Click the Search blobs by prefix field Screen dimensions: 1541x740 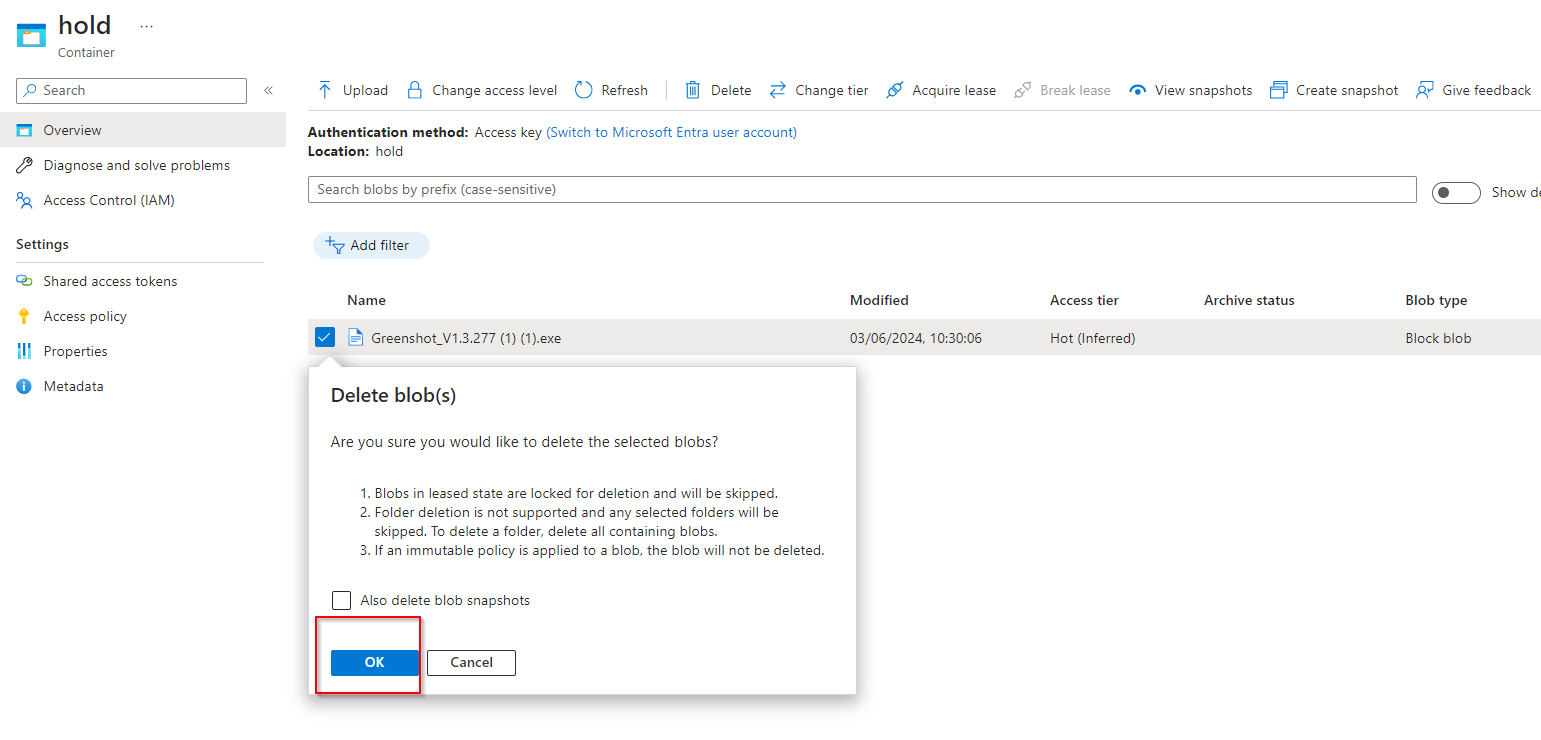point(861,189)
